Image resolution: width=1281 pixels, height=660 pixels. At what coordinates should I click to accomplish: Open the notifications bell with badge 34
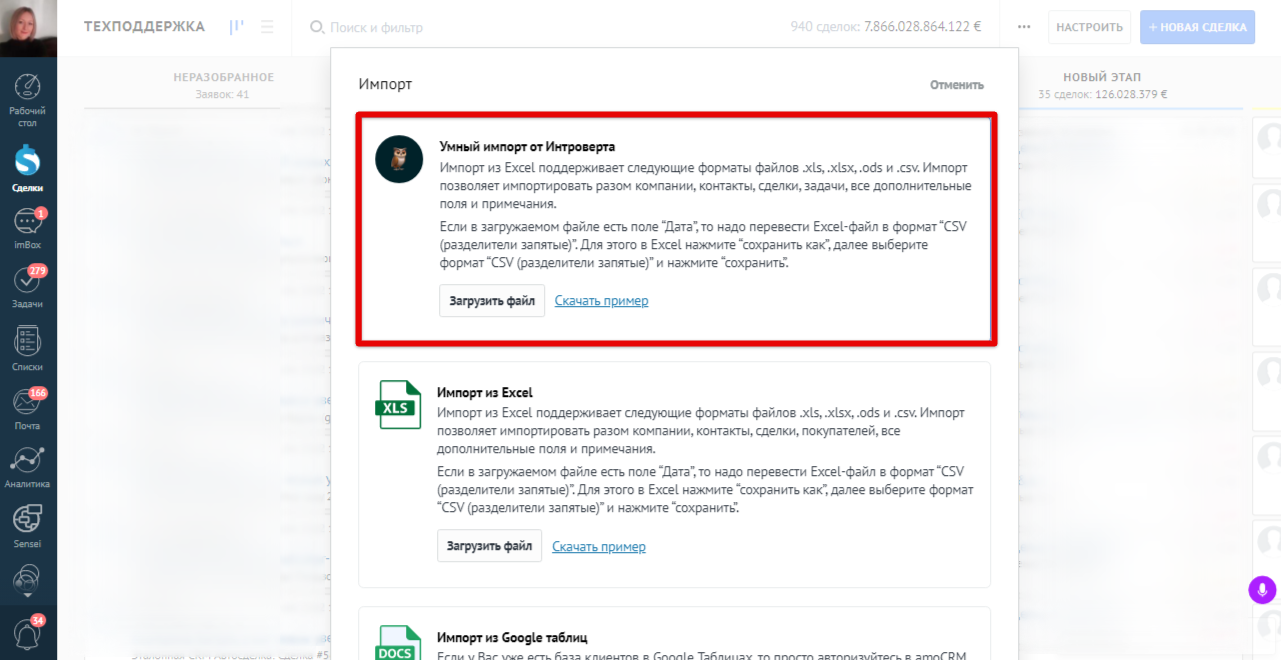coord(28,634)
